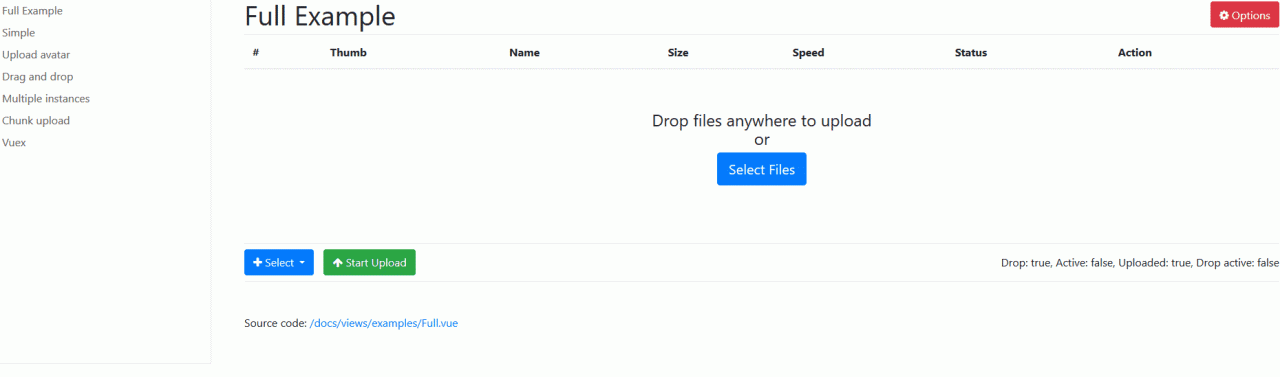This screenshot has height=377, width=1280.
Task: Click the Action column header
Action: click(1135, 52)
